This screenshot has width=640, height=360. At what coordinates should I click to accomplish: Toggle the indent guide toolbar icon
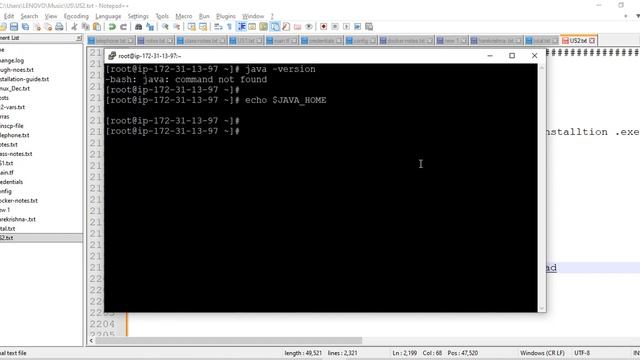(x=241, y=27)
